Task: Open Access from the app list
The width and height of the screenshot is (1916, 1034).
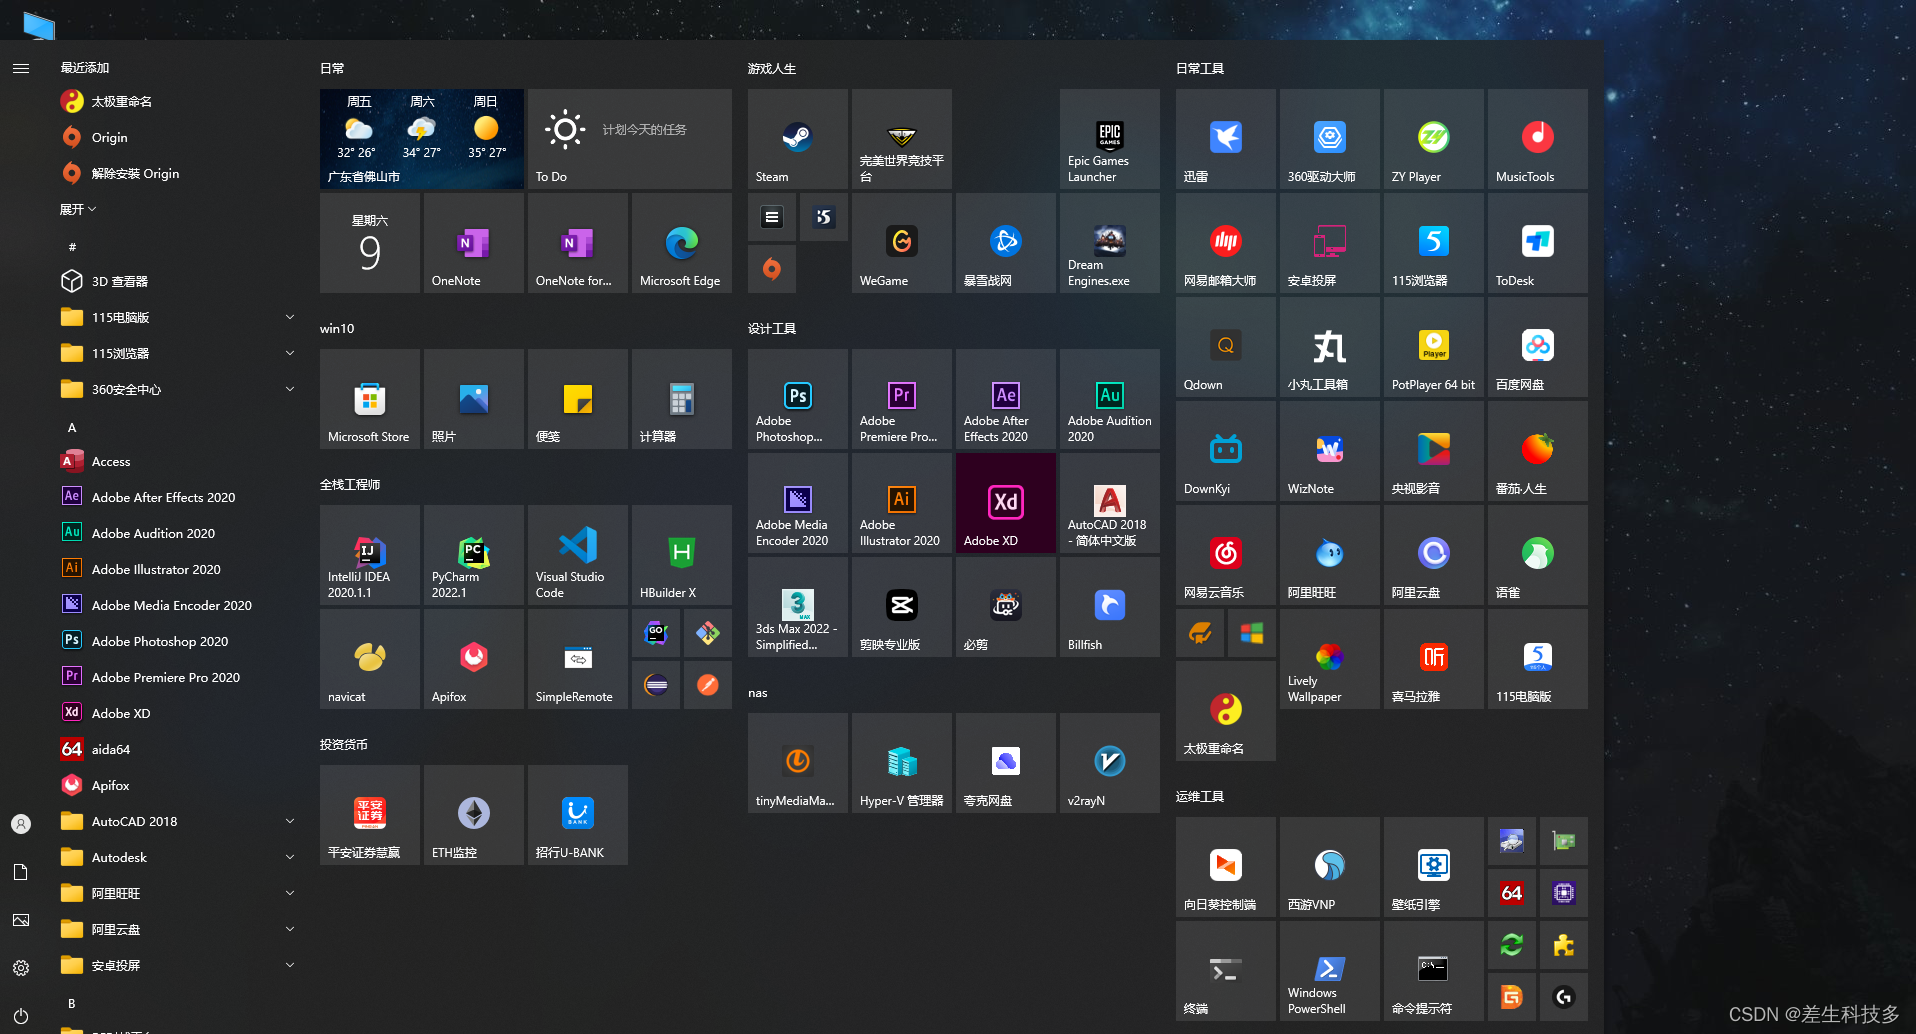Action: pos(178,461)
